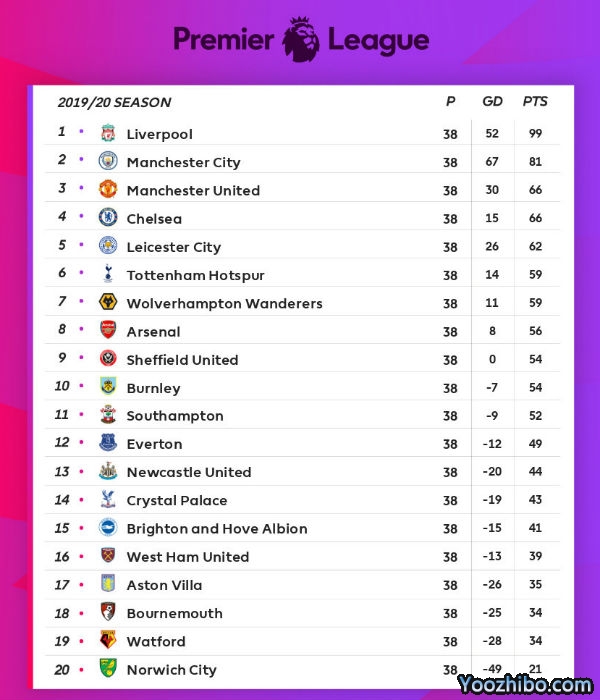Click the Yoozhibo.com watermark
This screenshot has height=700, width=600.
[526, 685]
